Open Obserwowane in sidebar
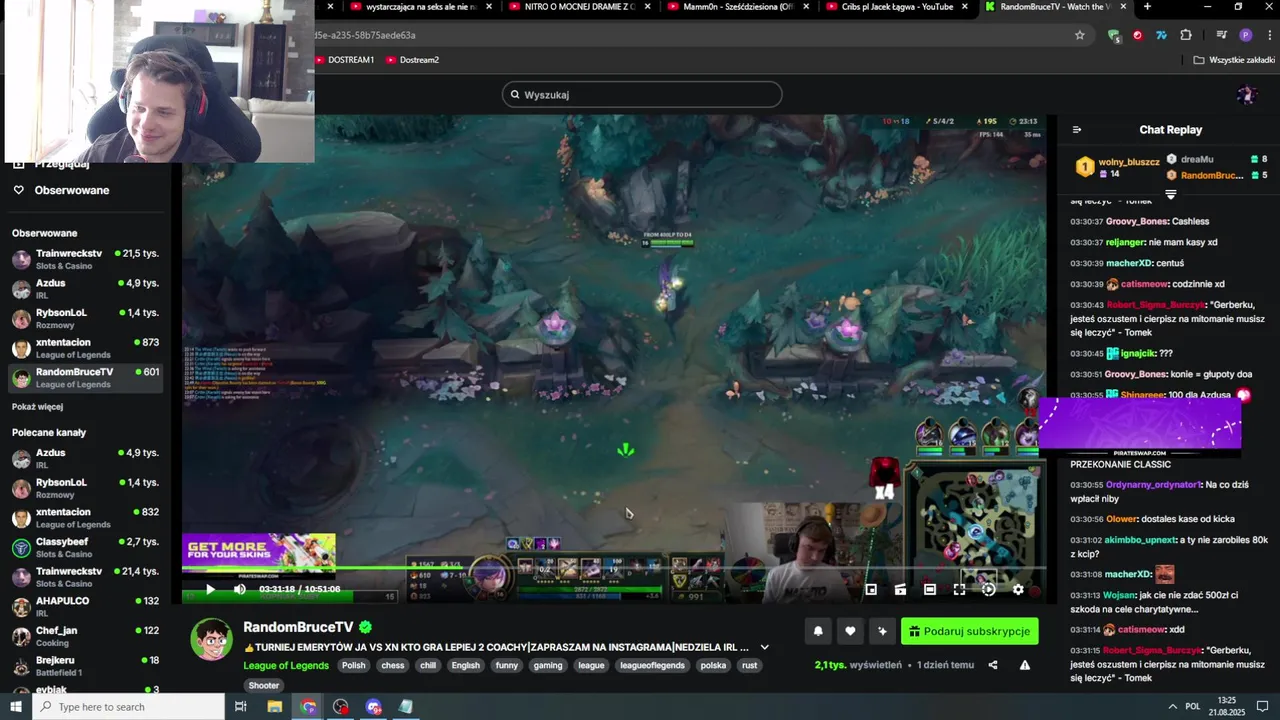The width and height of the screenshot is (1280, 720). point(72,190)
